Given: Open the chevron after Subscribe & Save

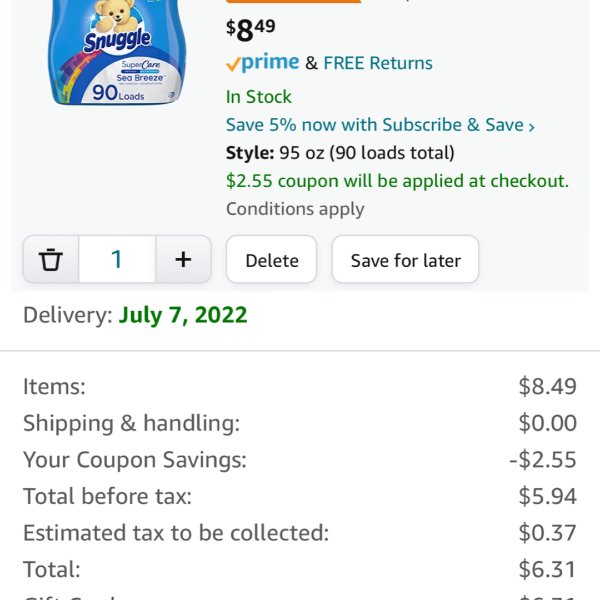Looking at the screenshot, I should pyautogui.click(x=532, y=126).
